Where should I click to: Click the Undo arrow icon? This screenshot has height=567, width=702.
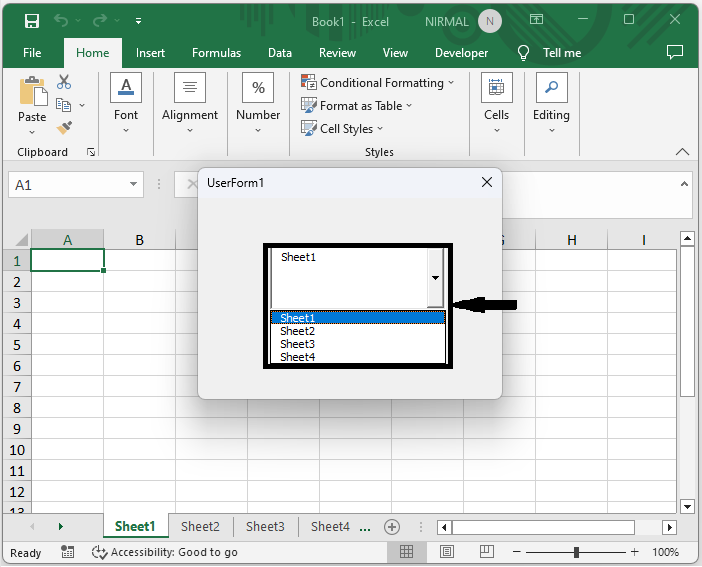61,21
